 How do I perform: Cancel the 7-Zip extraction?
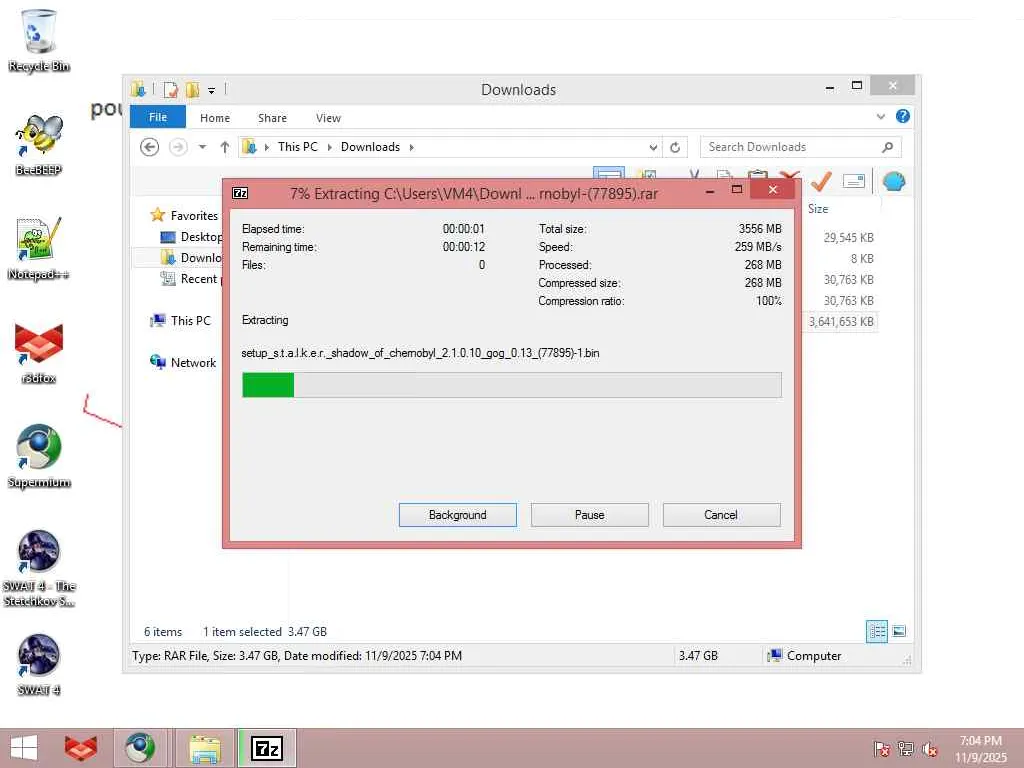[x=721, y=515]
